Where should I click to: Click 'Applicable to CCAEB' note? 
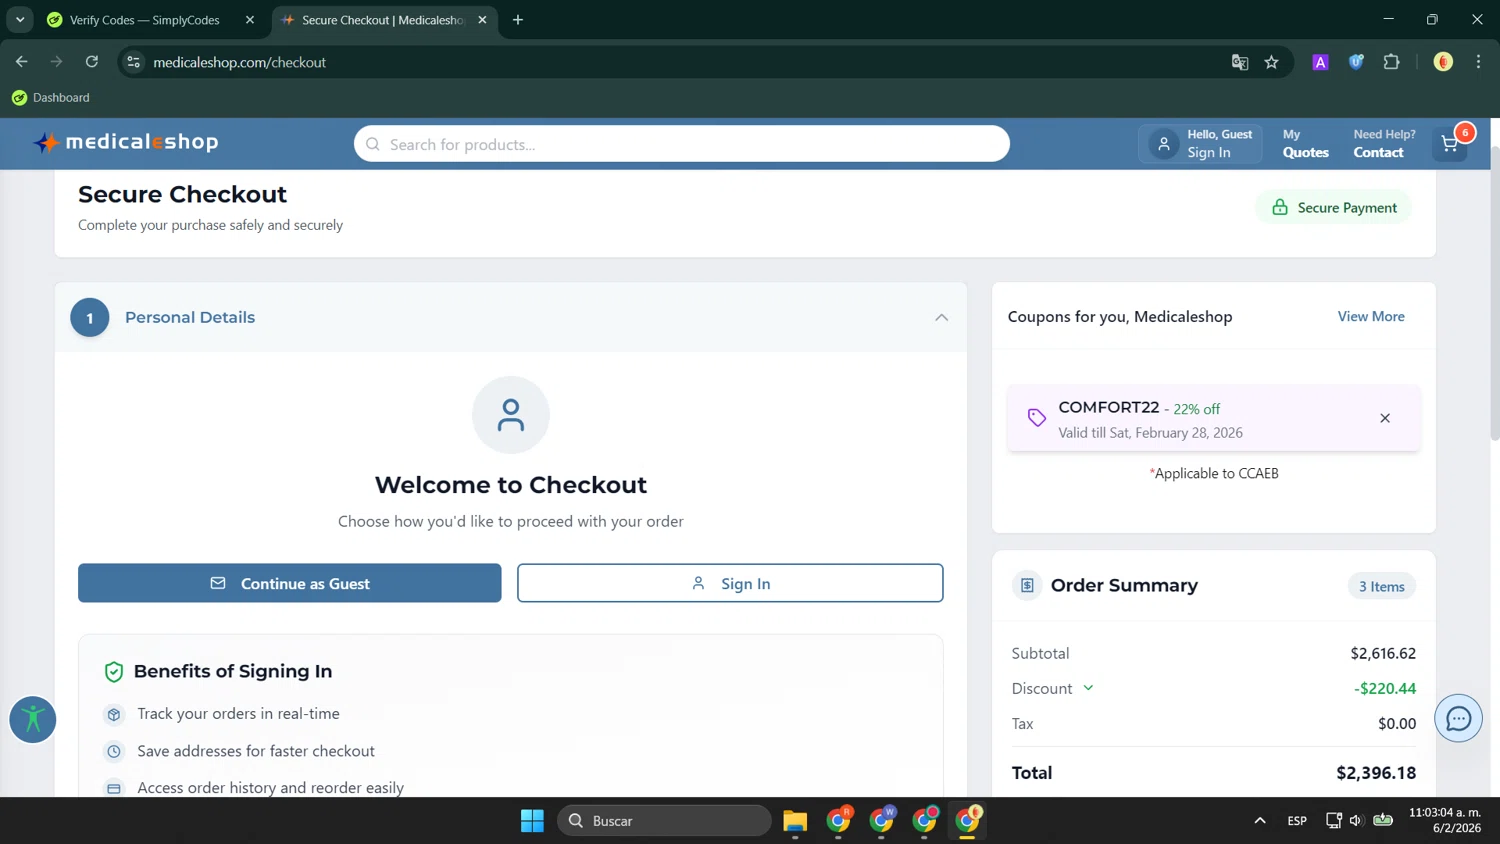pos(1214,473)
